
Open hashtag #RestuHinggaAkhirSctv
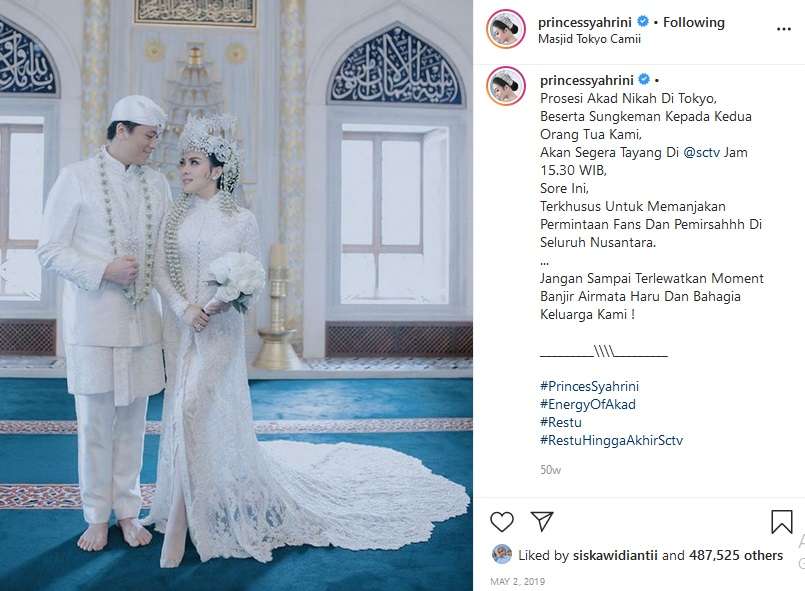point(611,440)
